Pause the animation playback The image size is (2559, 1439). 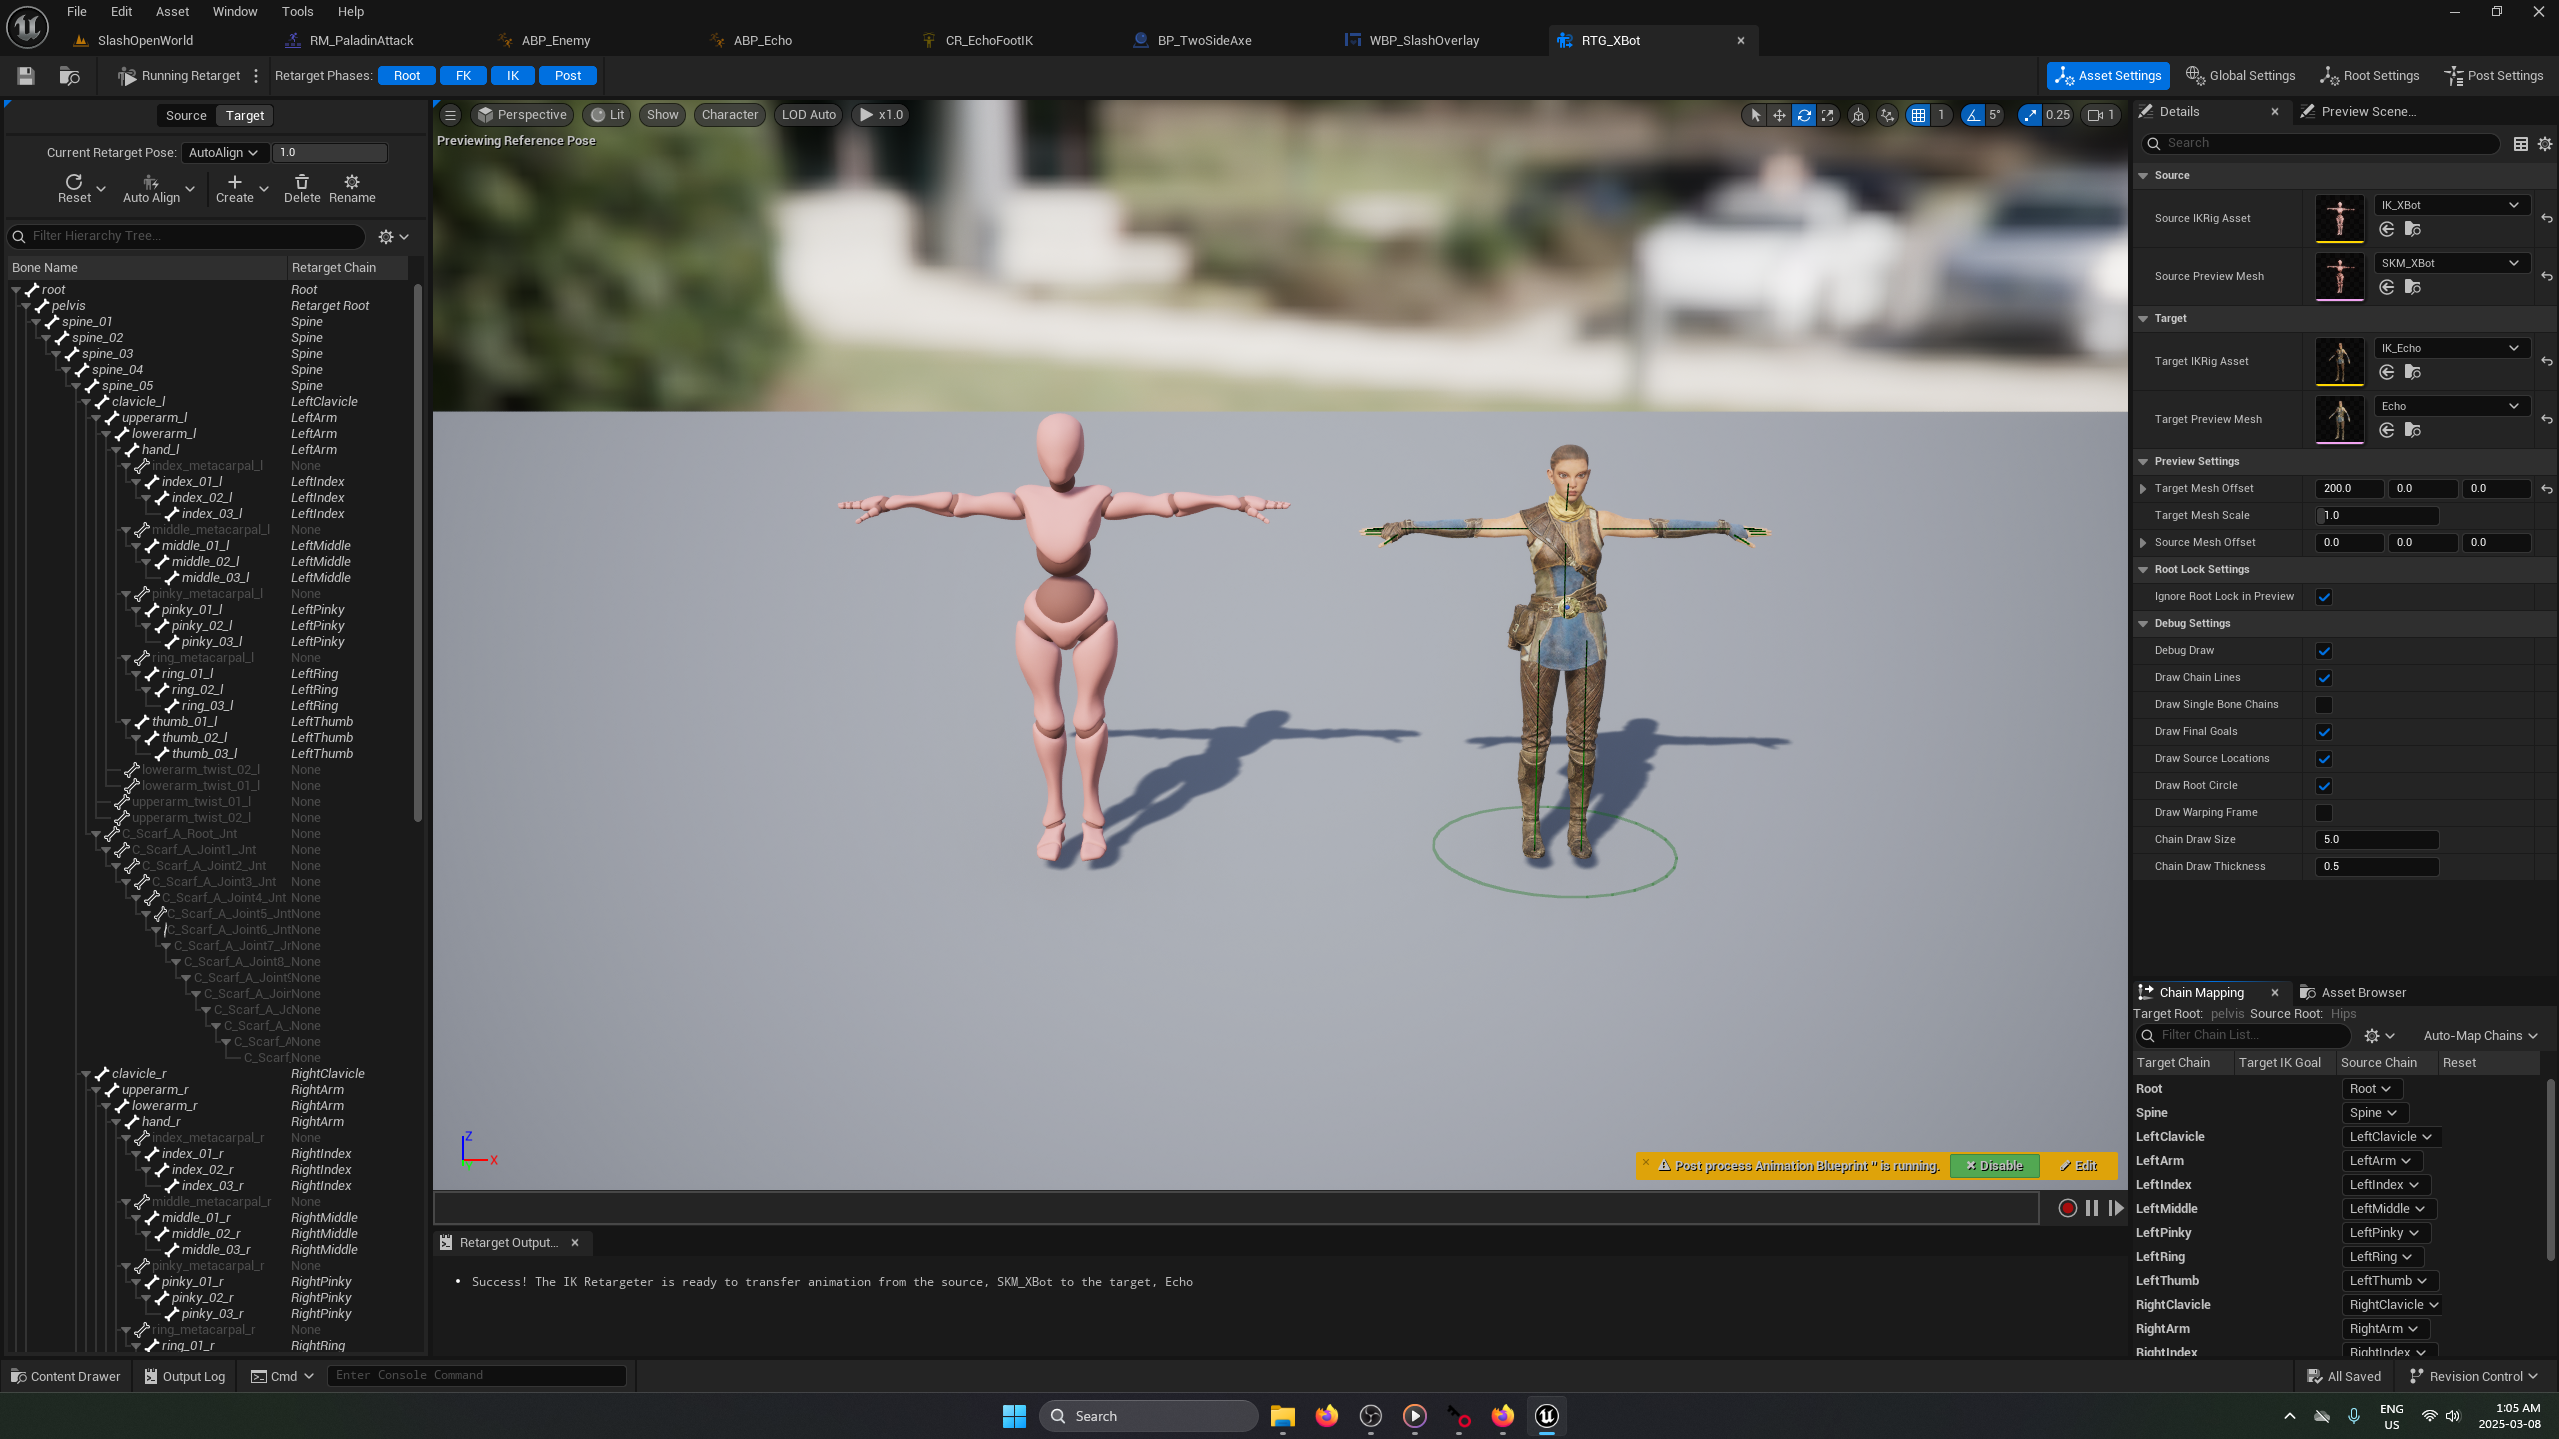click(2091, 1208)
